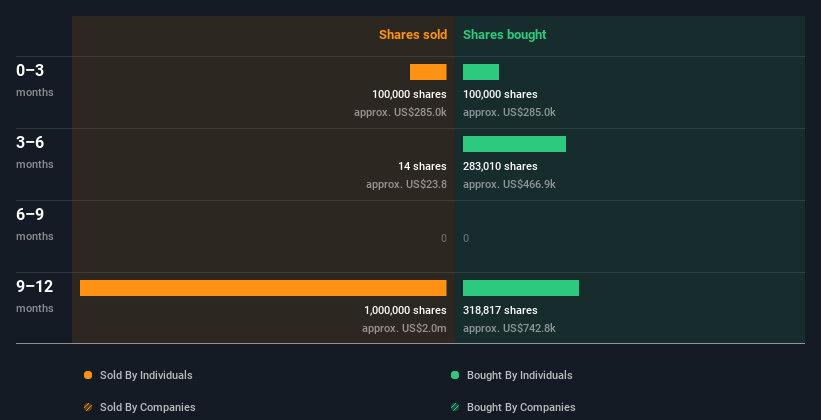The image size is (821, 420).
Task: Click the 283,010 shares bought value
Action: 500,167
